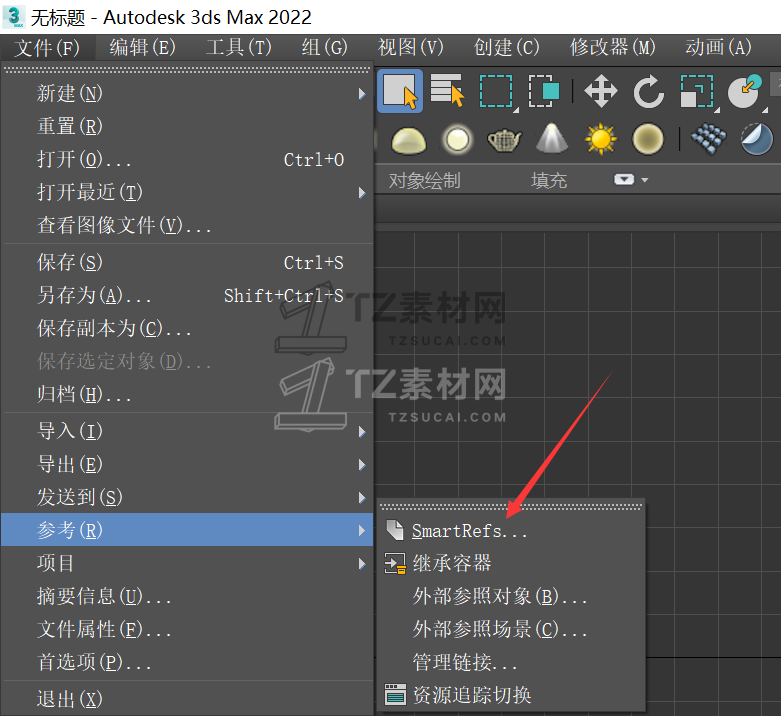781x716 pixels.
Task: Click the teapot render icon
Action: coord(504,140)
